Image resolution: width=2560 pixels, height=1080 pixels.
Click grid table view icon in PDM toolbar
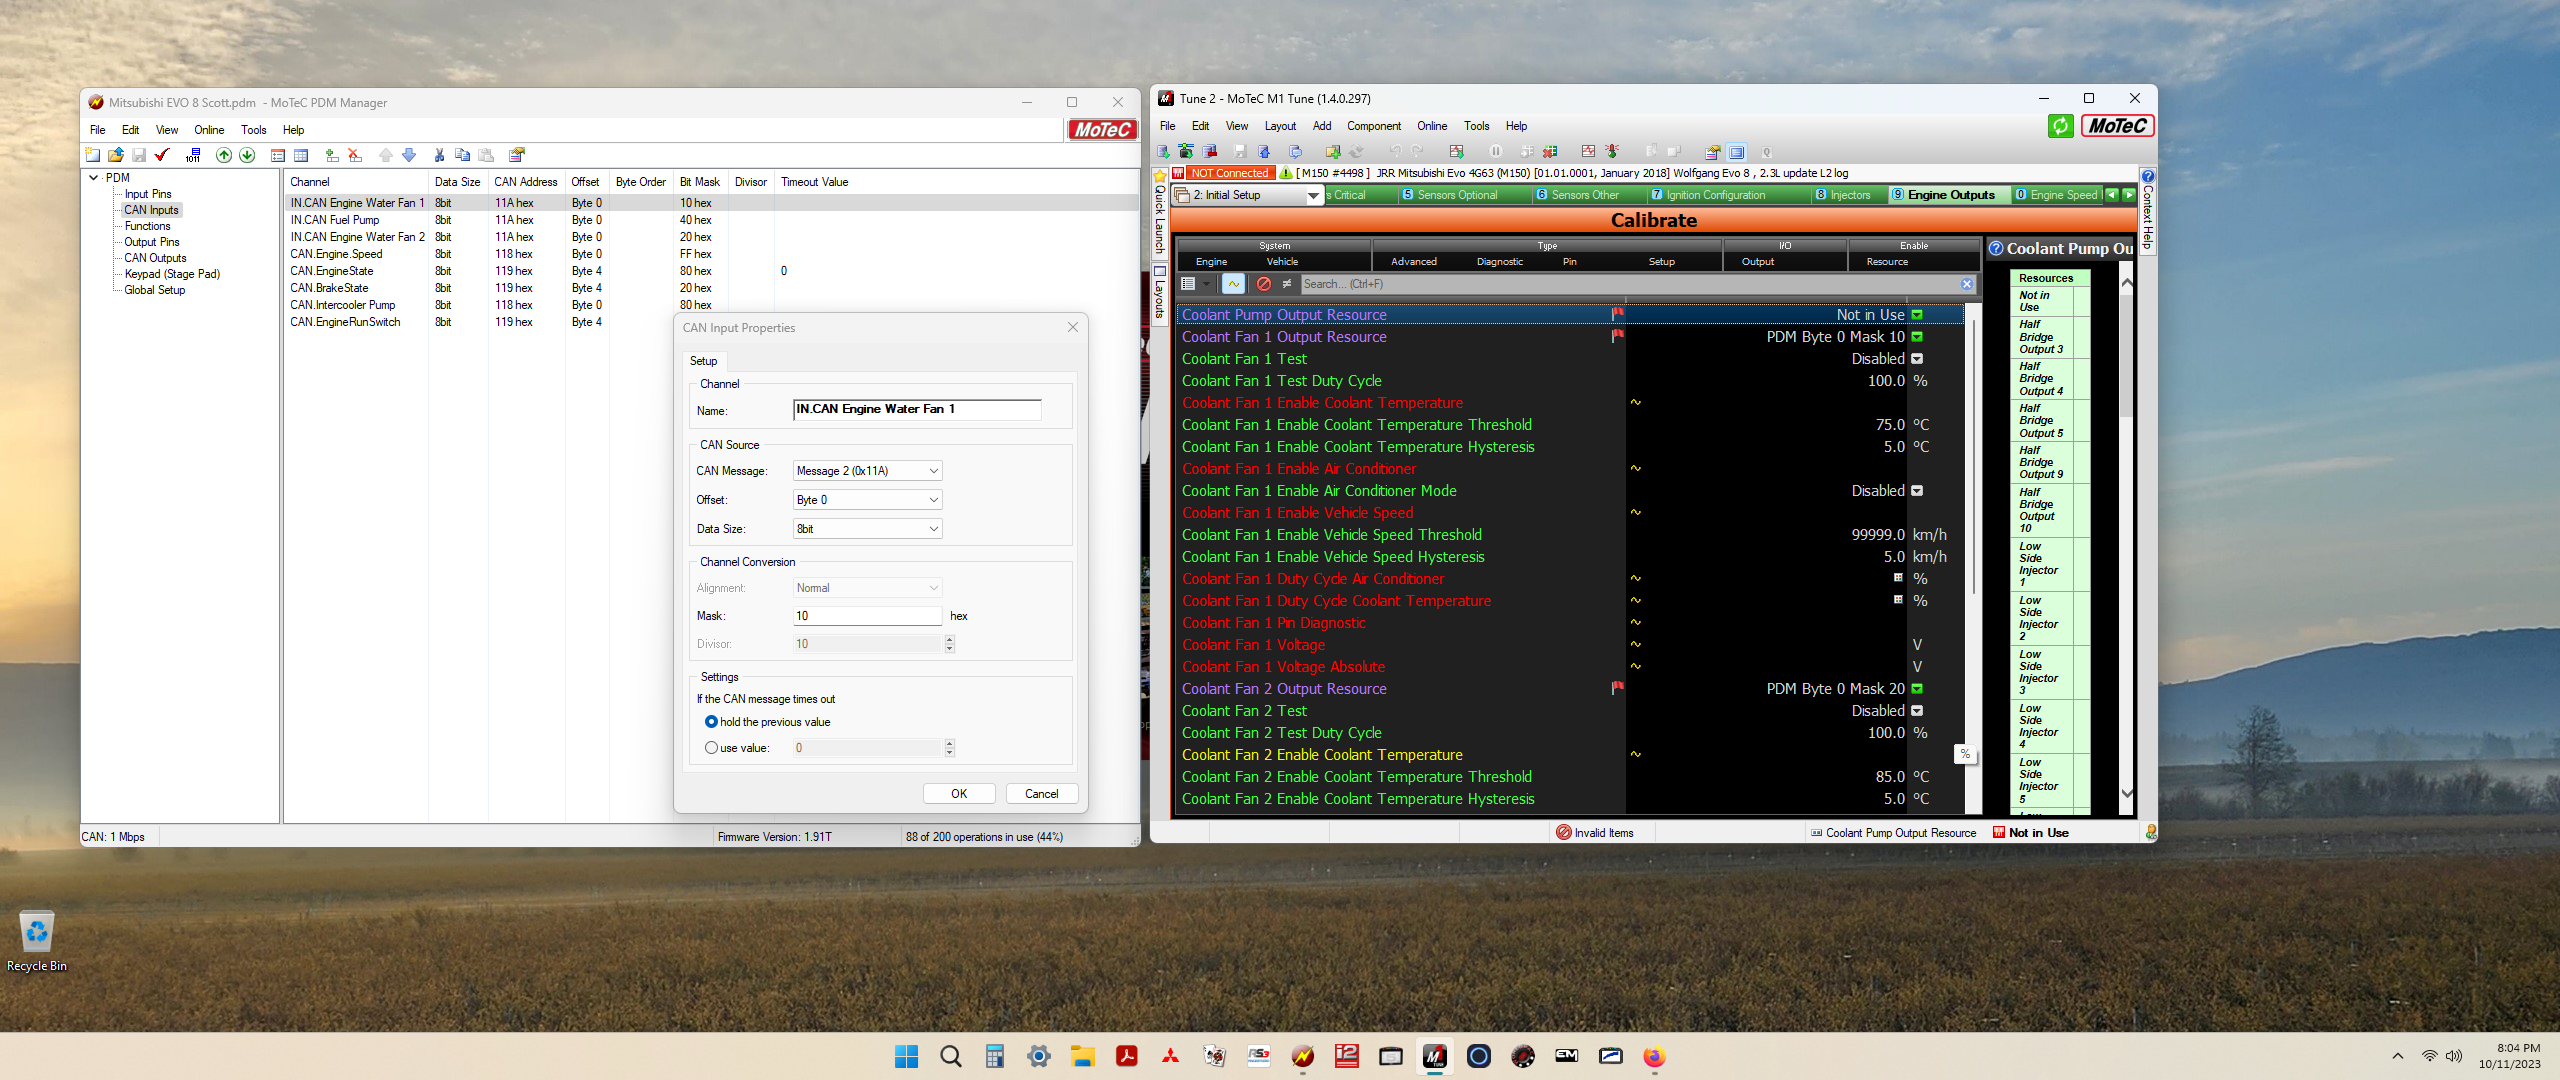click(301, 155)
